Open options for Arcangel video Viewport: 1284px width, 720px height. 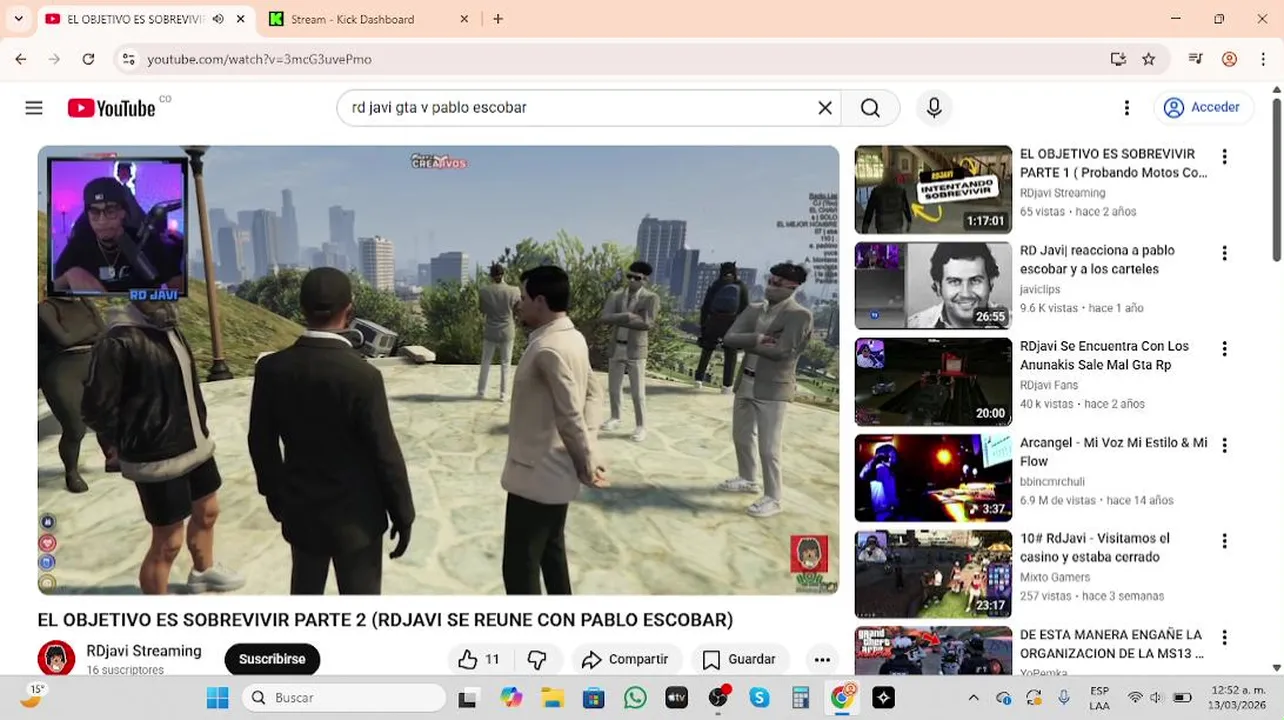pos(1224,445)
